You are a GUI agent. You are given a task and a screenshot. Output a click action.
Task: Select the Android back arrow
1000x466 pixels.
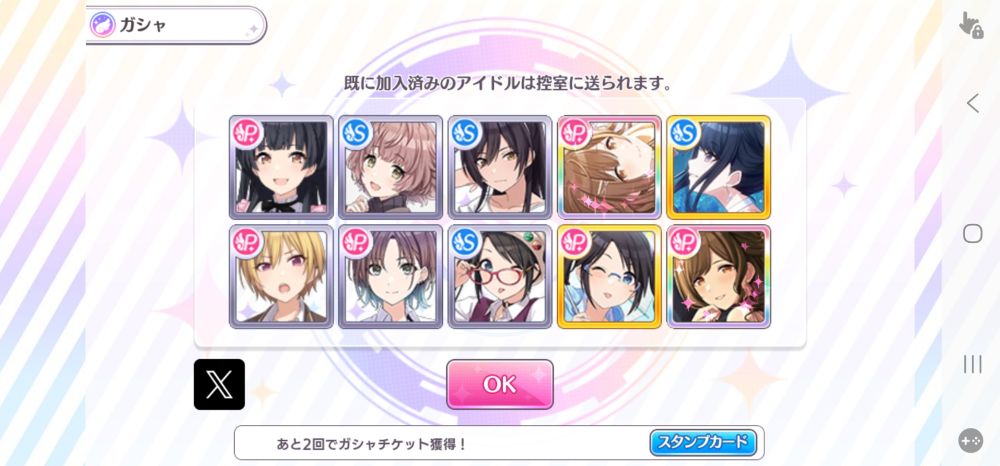click(973, 103)
